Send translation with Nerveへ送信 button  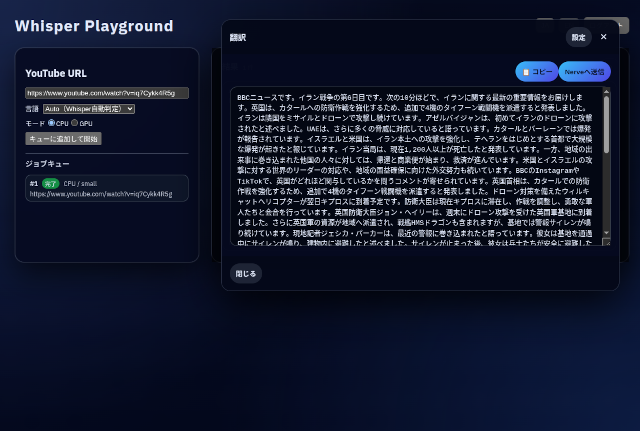pos(584,72)
